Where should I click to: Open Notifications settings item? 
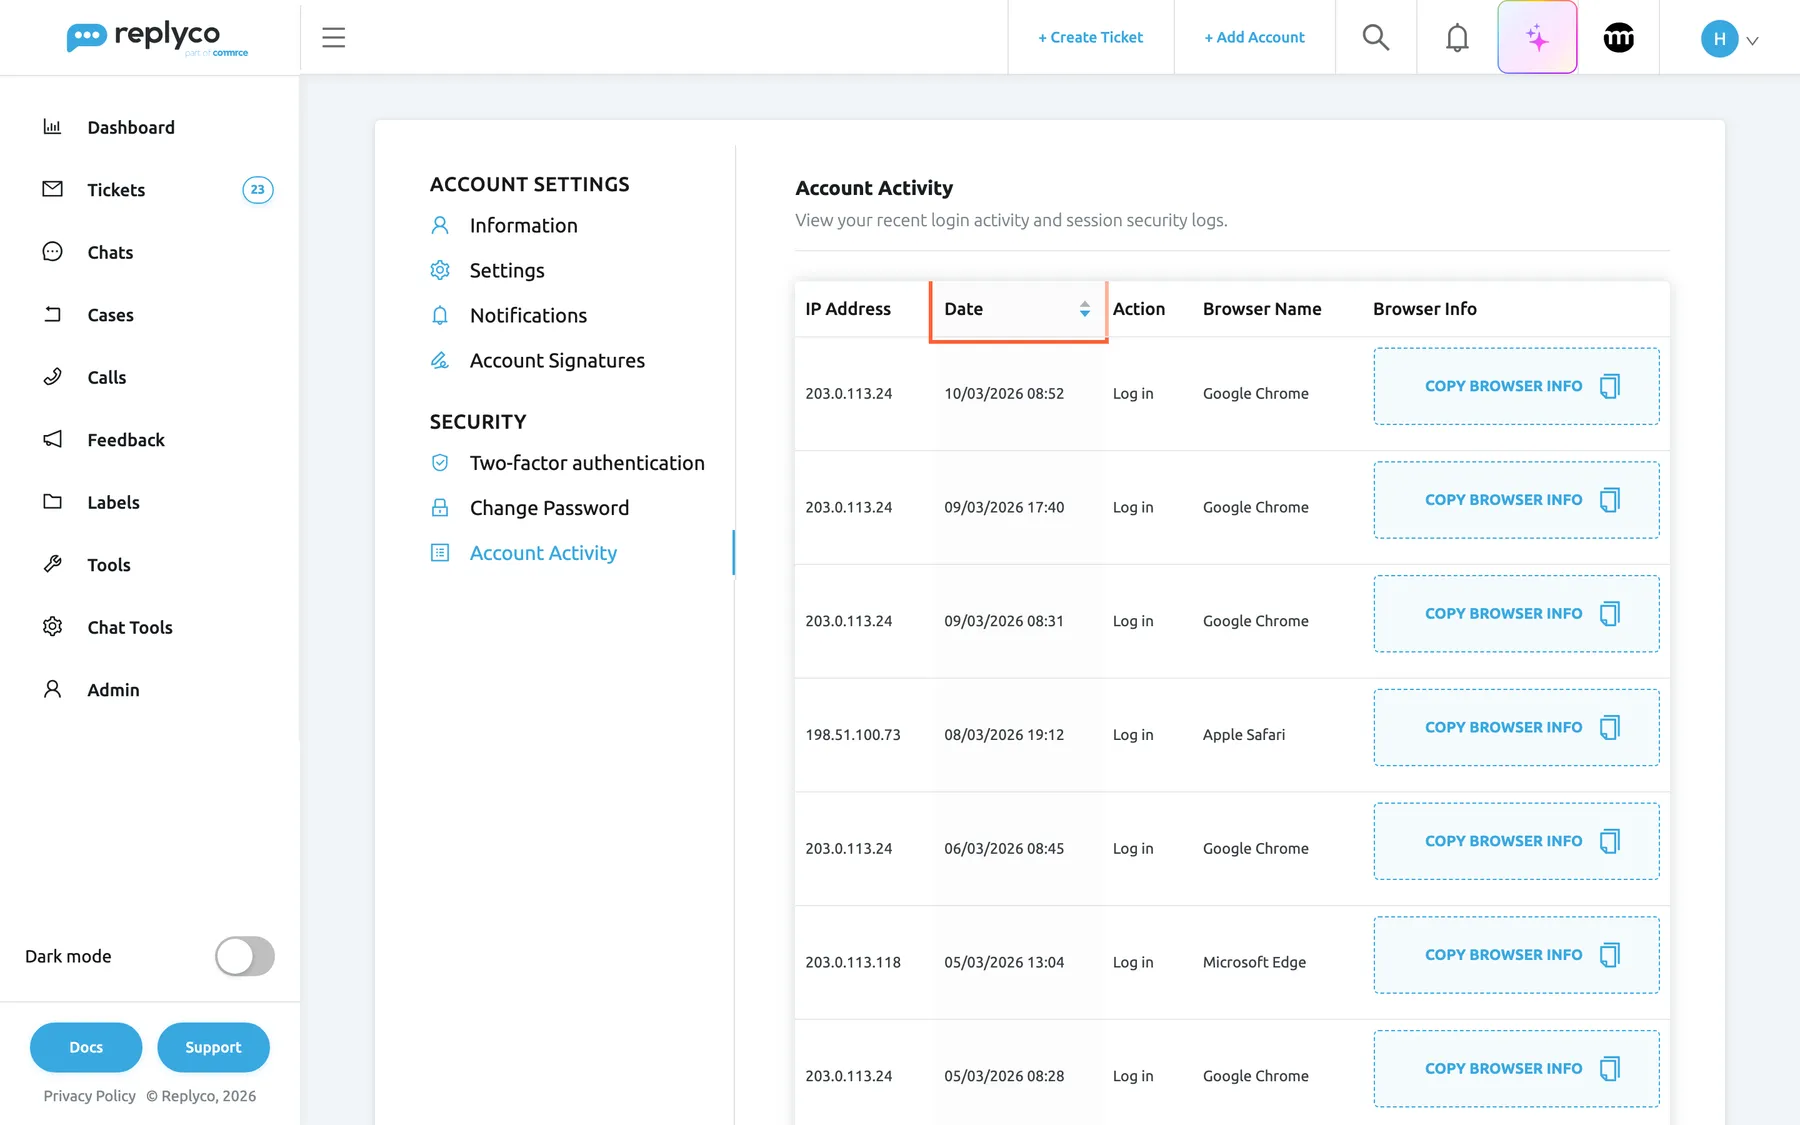(x=528, y=315)
